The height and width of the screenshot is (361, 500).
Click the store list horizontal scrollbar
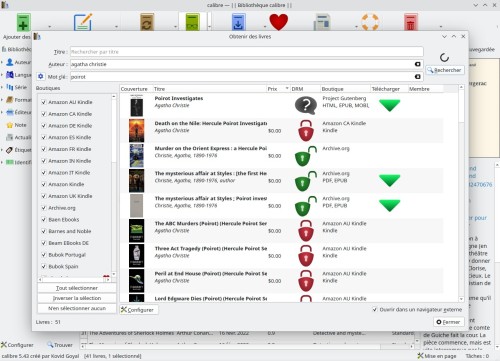[x=73, y=279]
